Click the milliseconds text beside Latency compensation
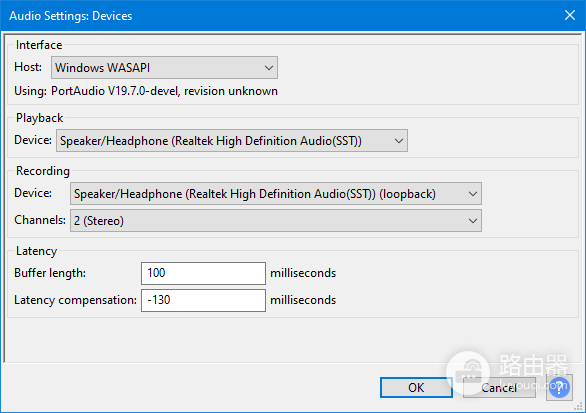Screen dimensions: 586x413 coord(303,300)
